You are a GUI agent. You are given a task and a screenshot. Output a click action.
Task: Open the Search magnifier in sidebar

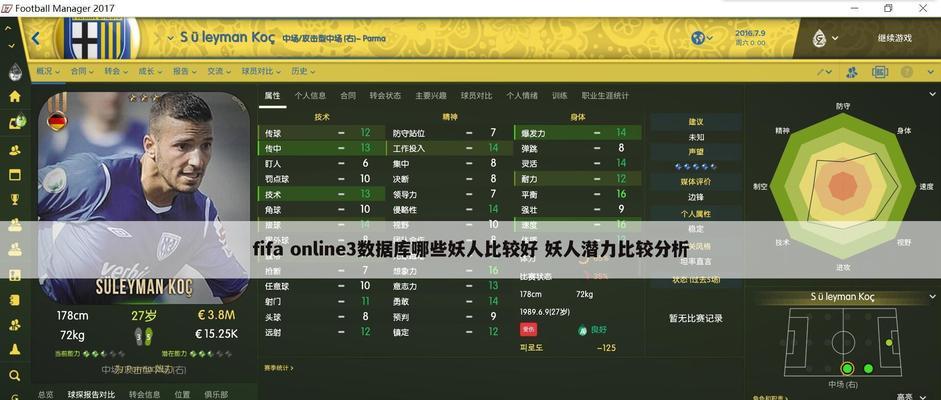click(x=14, y=376)
